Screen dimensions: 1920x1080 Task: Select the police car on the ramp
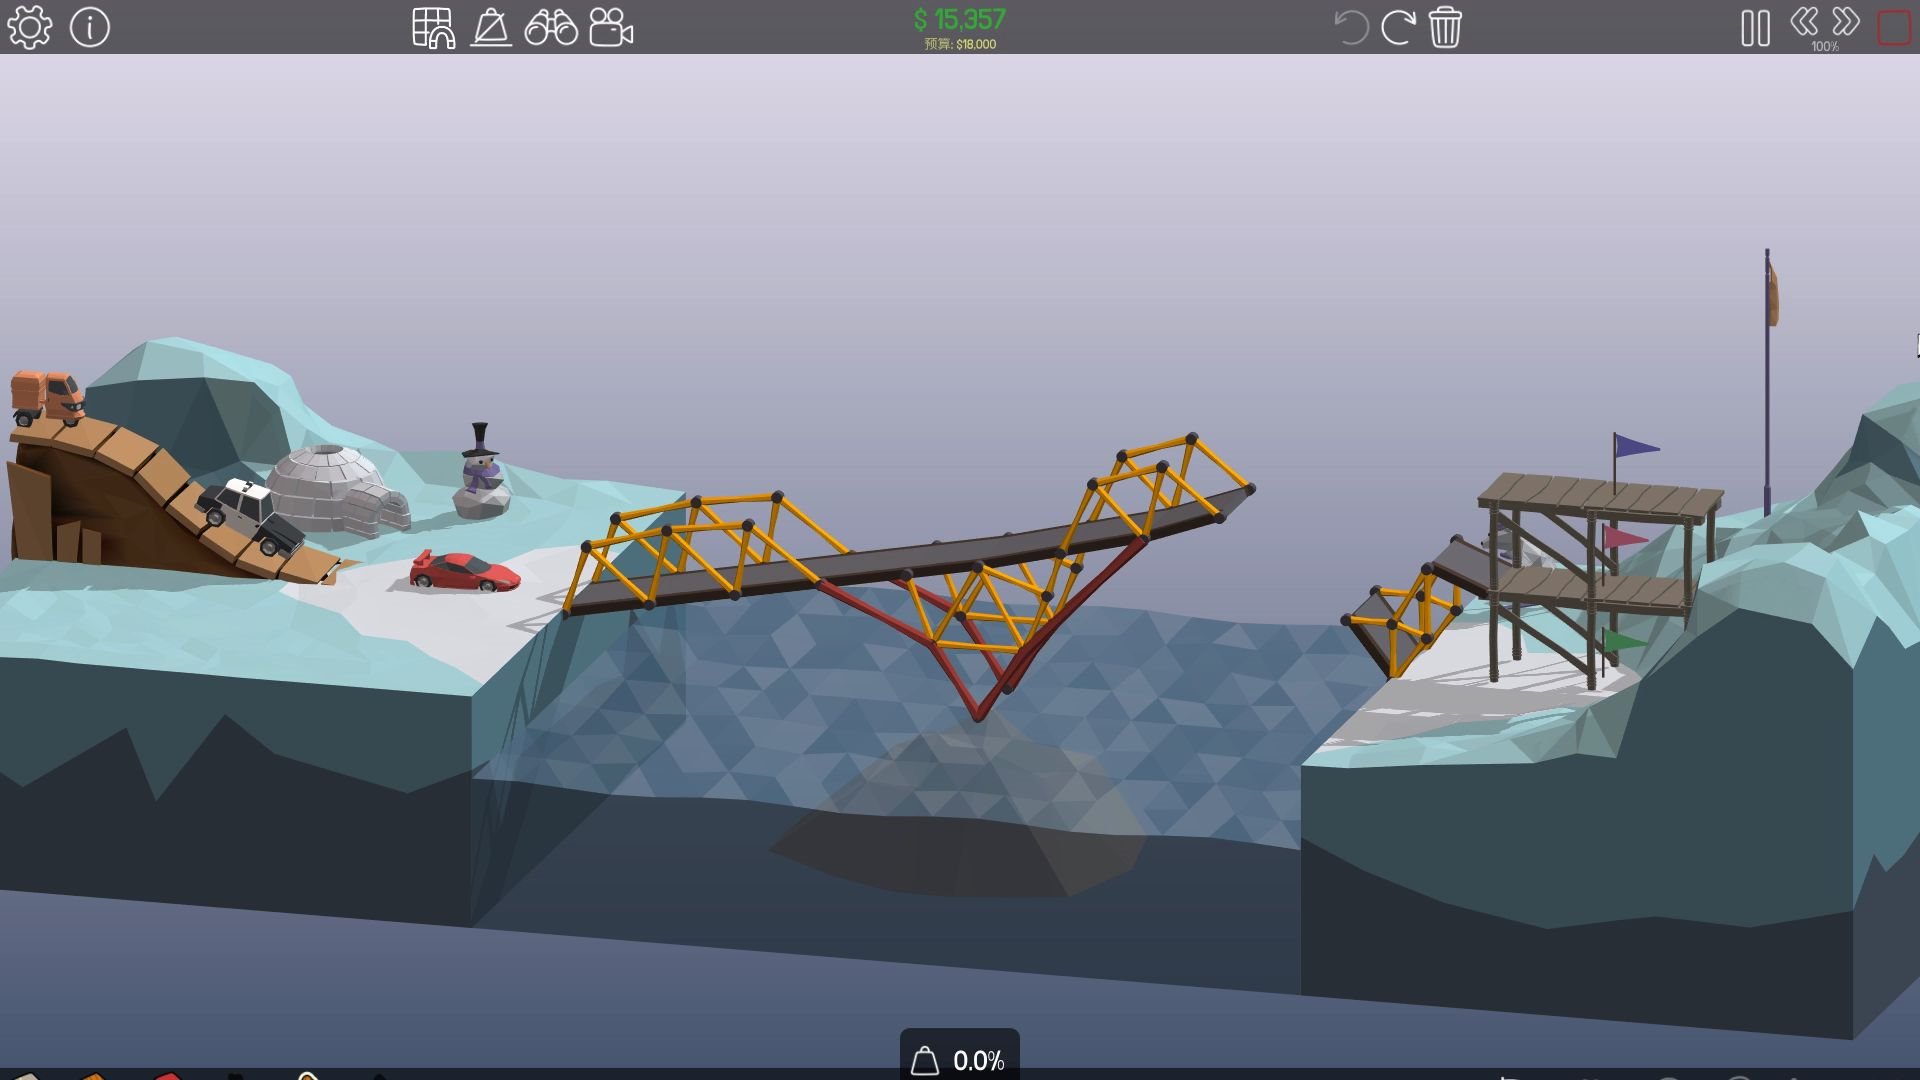point(250,514)
